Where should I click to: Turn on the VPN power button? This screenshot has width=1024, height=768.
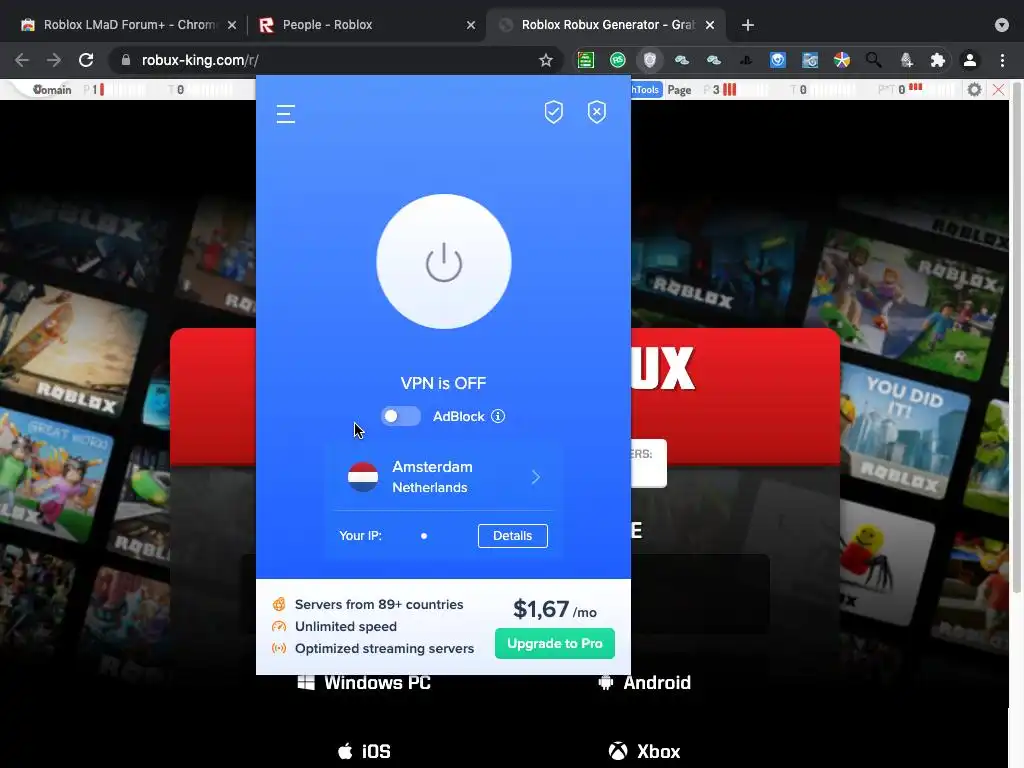444,262
